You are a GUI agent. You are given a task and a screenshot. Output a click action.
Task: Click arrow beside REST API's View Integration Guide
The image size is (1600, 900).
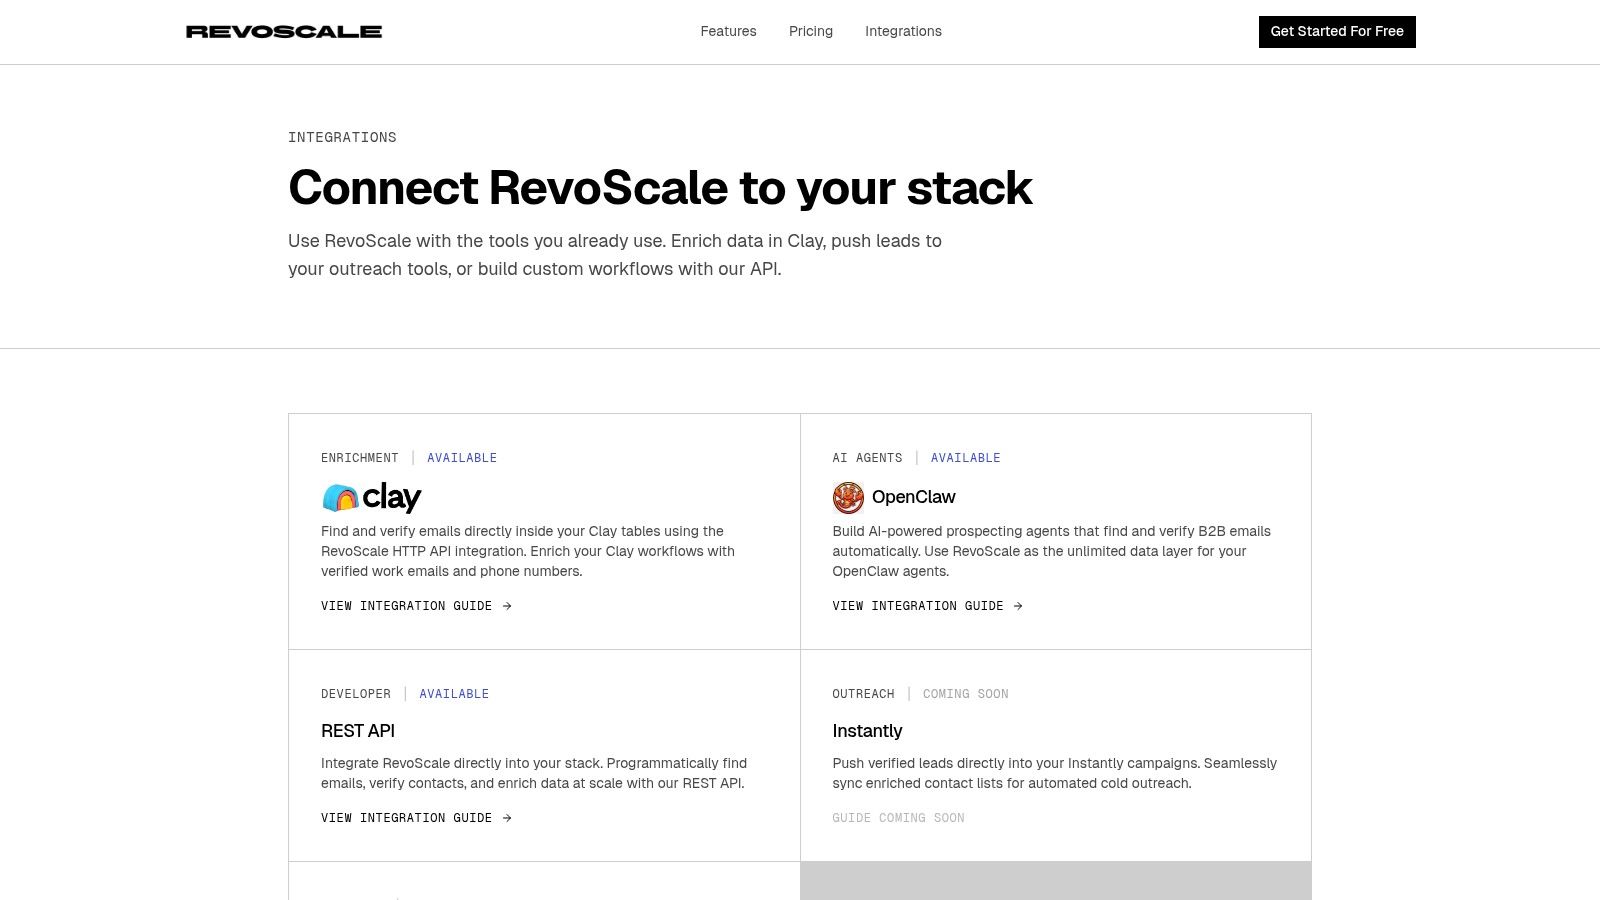click(x=507, y=818)
